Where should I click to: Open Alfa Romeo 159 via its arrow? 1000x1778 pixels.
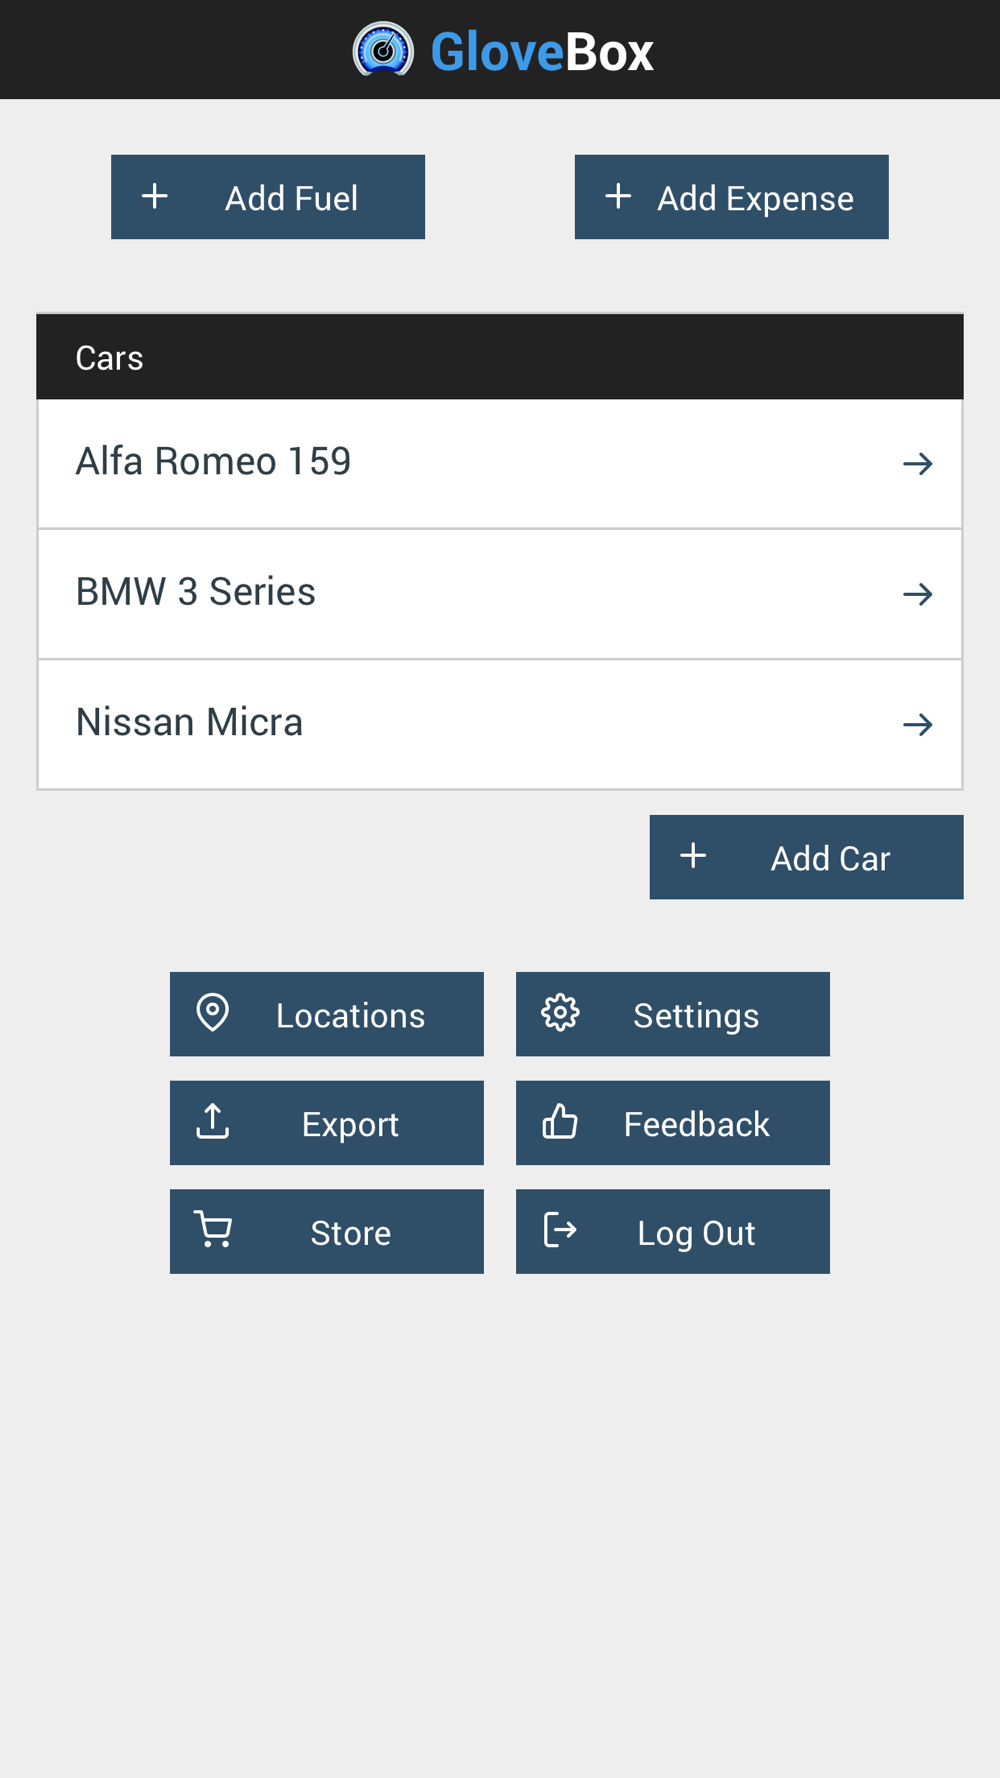click(x=918, y=464)
